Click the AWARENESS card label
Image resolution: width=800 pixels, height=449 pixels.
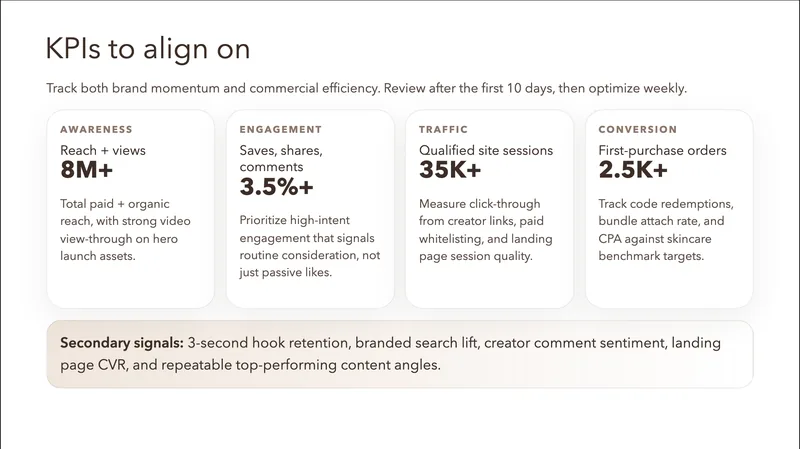96,130
